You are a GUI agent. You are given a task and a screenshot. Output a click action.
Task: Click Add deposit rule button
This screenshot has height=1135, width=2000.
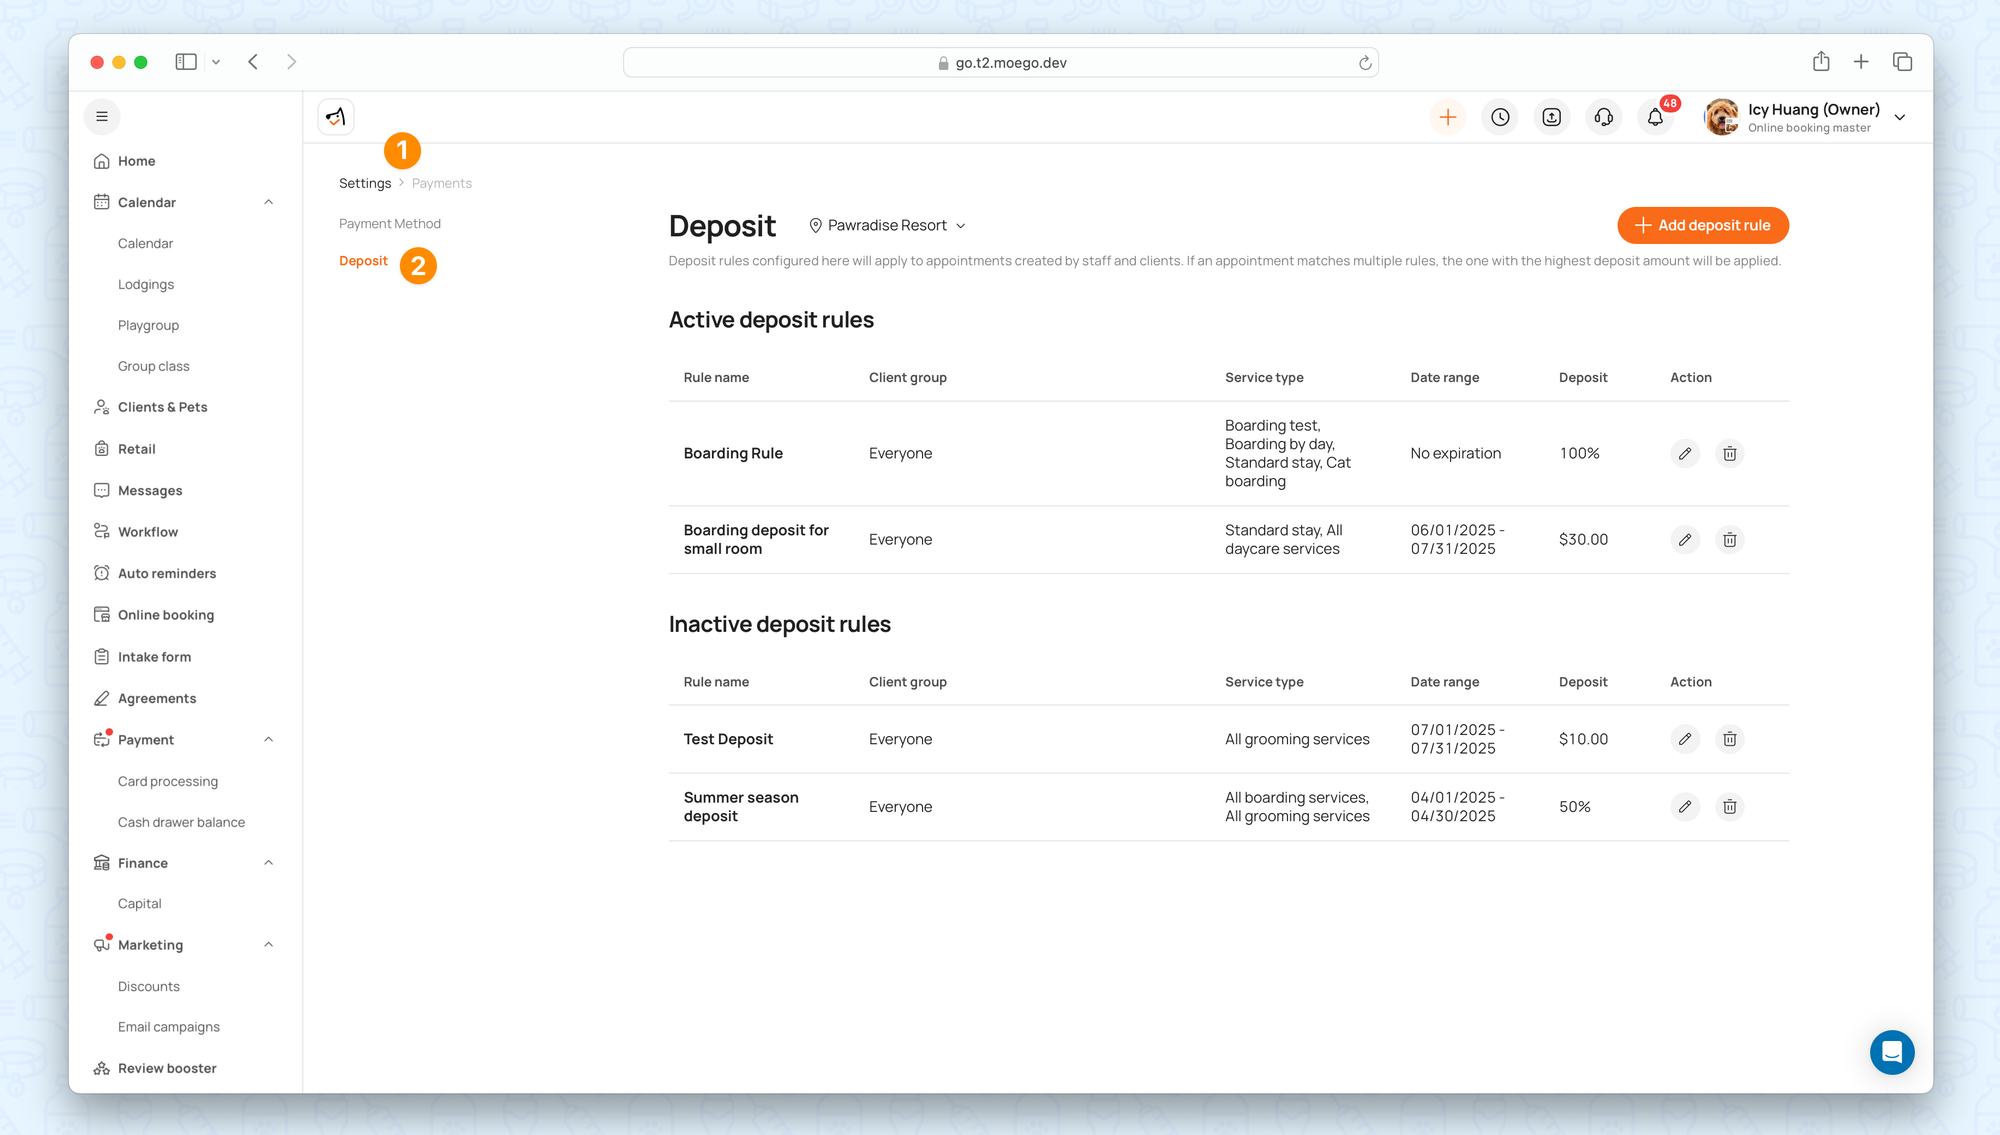pyautogui.click(x=1702, y=226)
